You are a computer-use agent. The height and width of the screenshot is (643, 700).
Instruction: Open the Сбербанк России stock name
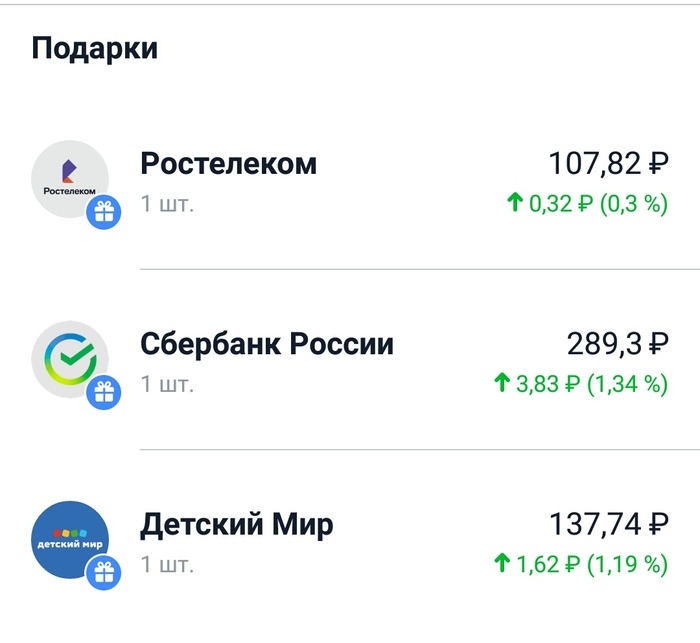267,344
